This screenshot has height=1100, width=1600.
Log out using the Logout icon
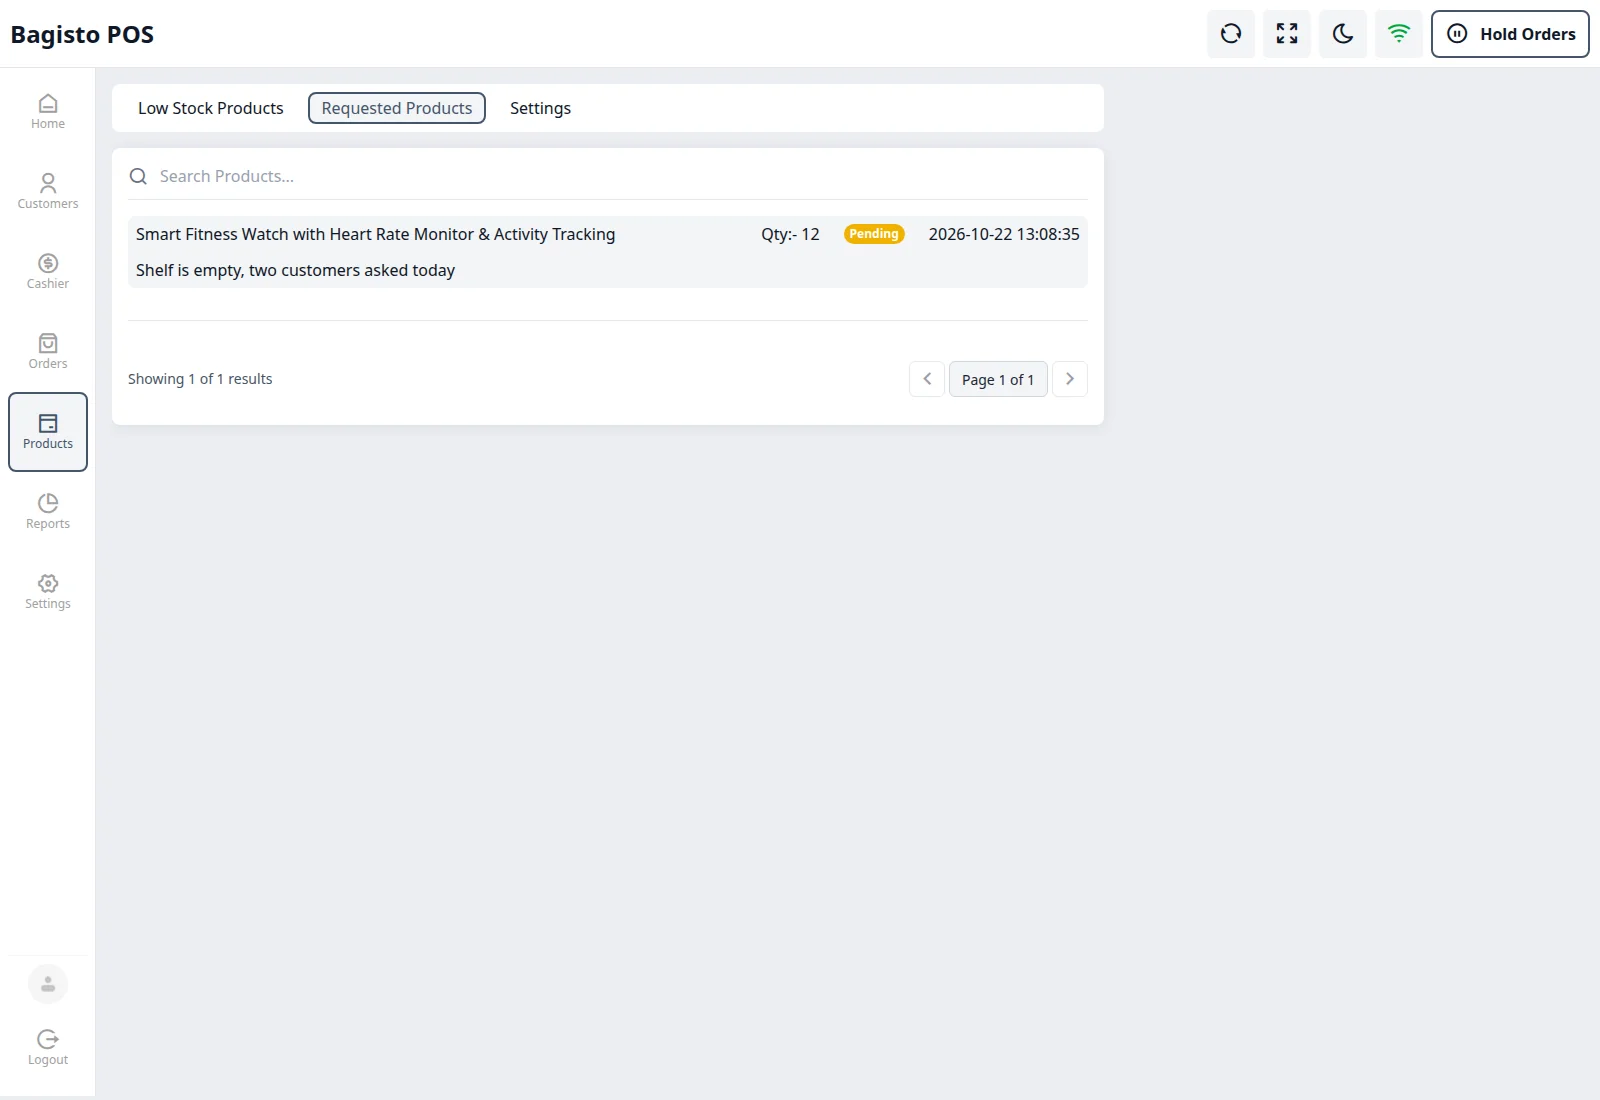click(x=47, y=1048)
